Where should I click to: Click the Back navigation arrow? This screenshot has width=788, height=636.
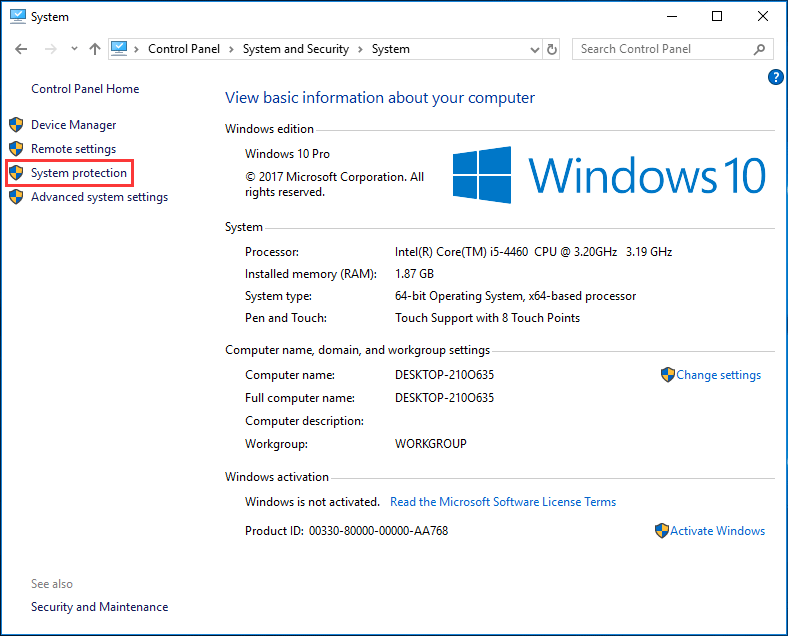click(21, 49)
